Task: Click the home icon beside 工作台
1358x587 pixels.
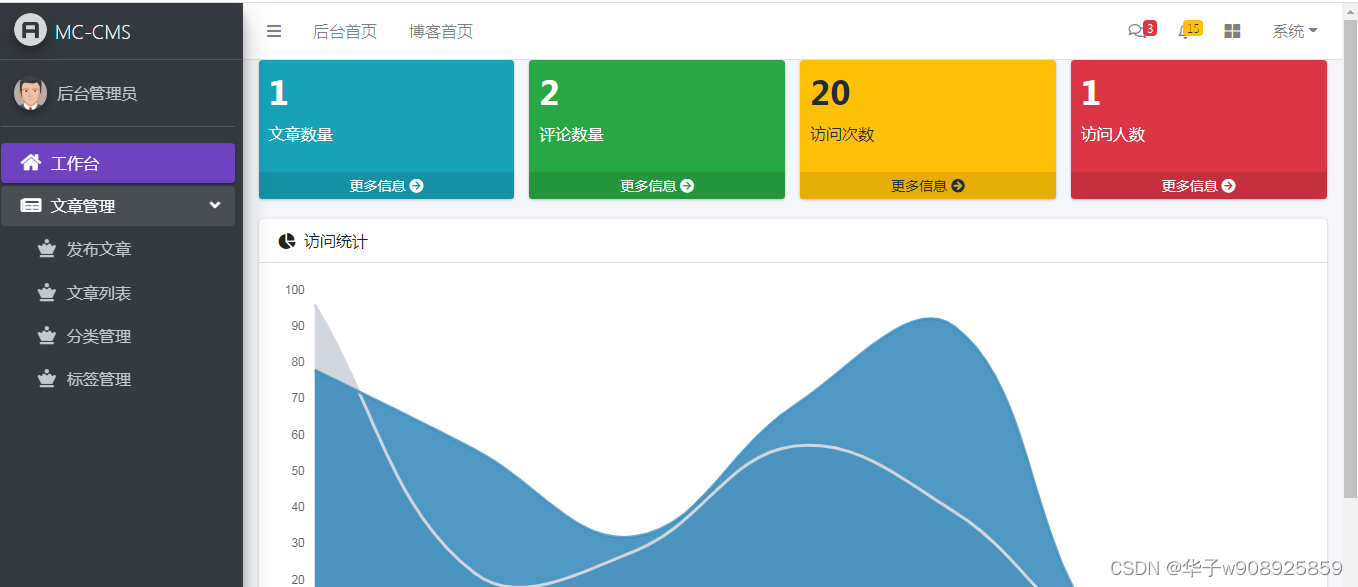Action: tap(31, 163)
